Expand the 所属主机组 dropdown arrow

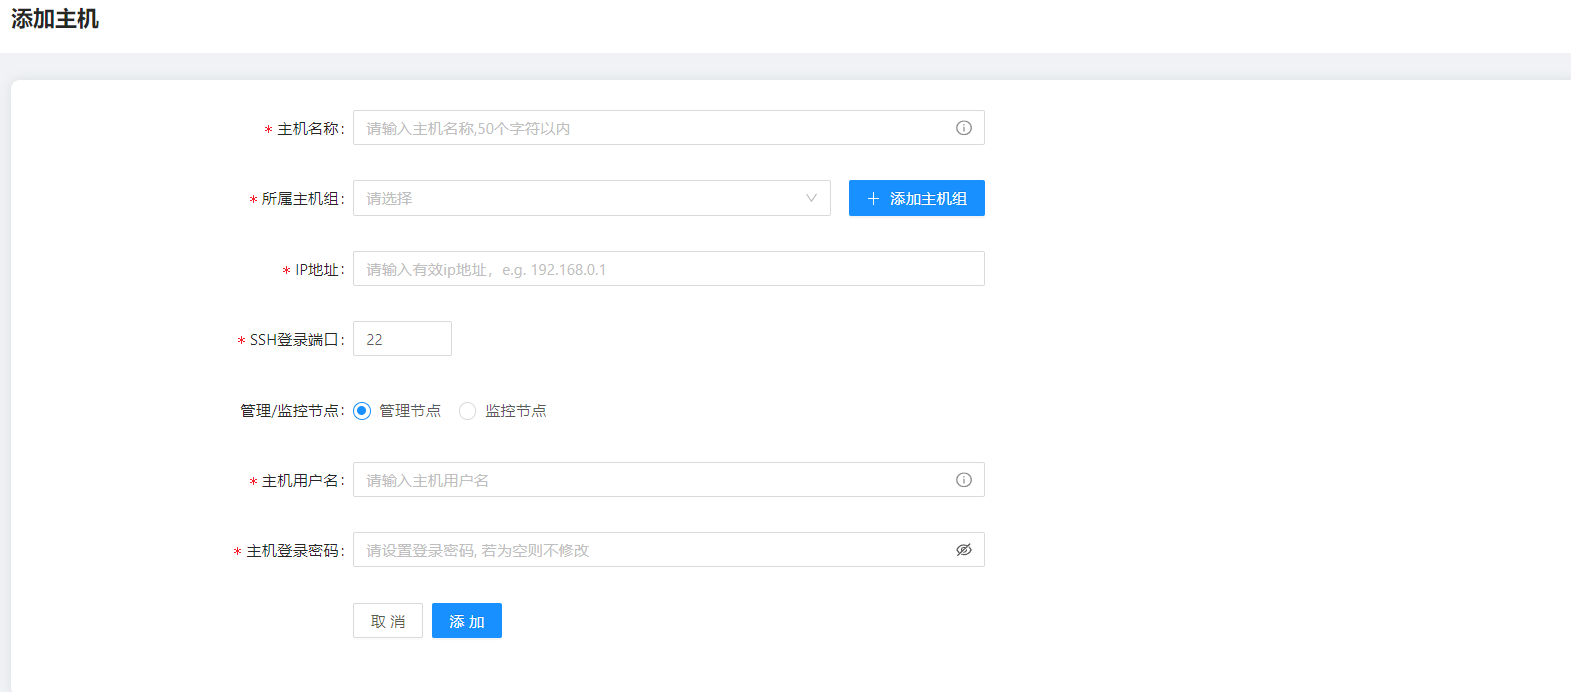coord(811,198)
